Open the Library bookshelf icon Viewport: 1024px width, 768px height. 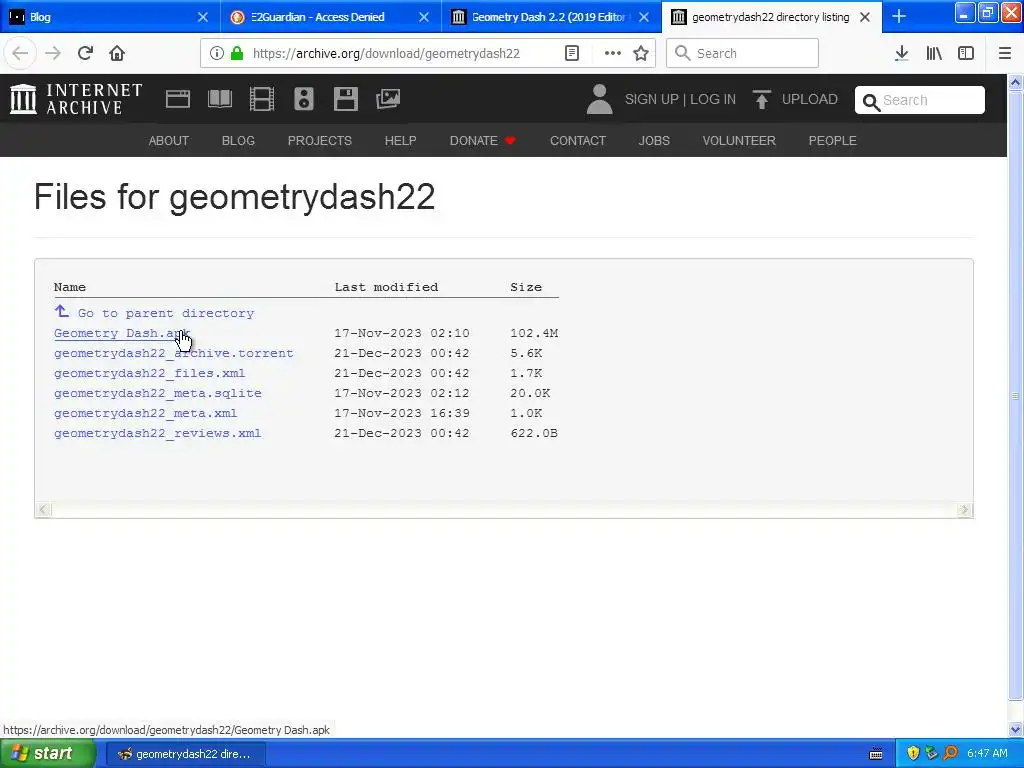pyautogui.click(x=934, y=54)
